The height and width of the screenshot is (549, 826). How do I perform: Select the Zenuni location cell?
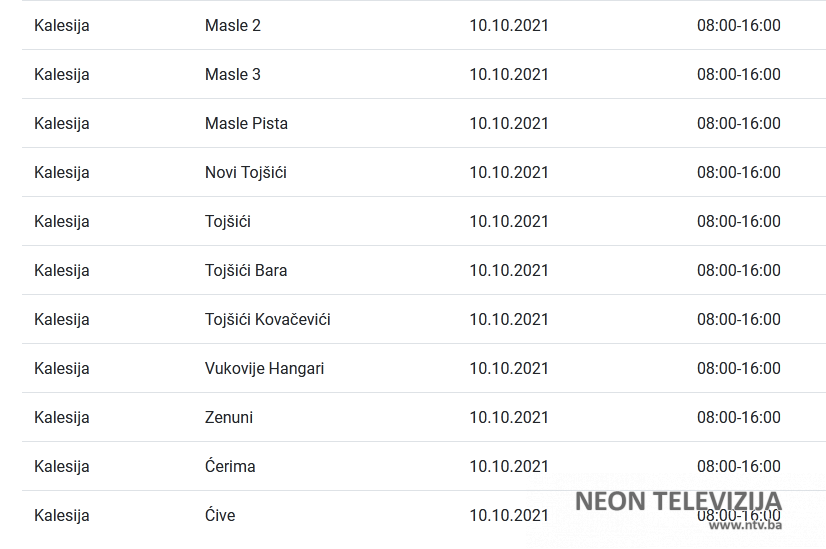pos(229,417)
